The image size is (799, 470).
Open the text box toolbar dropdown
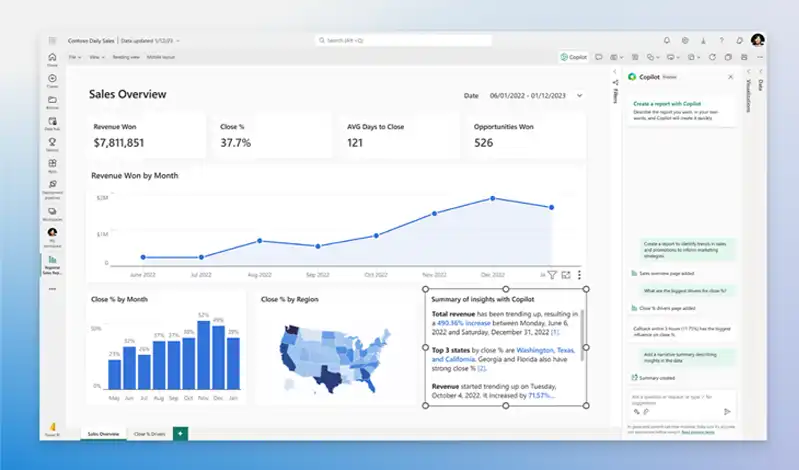(x=617, y=57)
